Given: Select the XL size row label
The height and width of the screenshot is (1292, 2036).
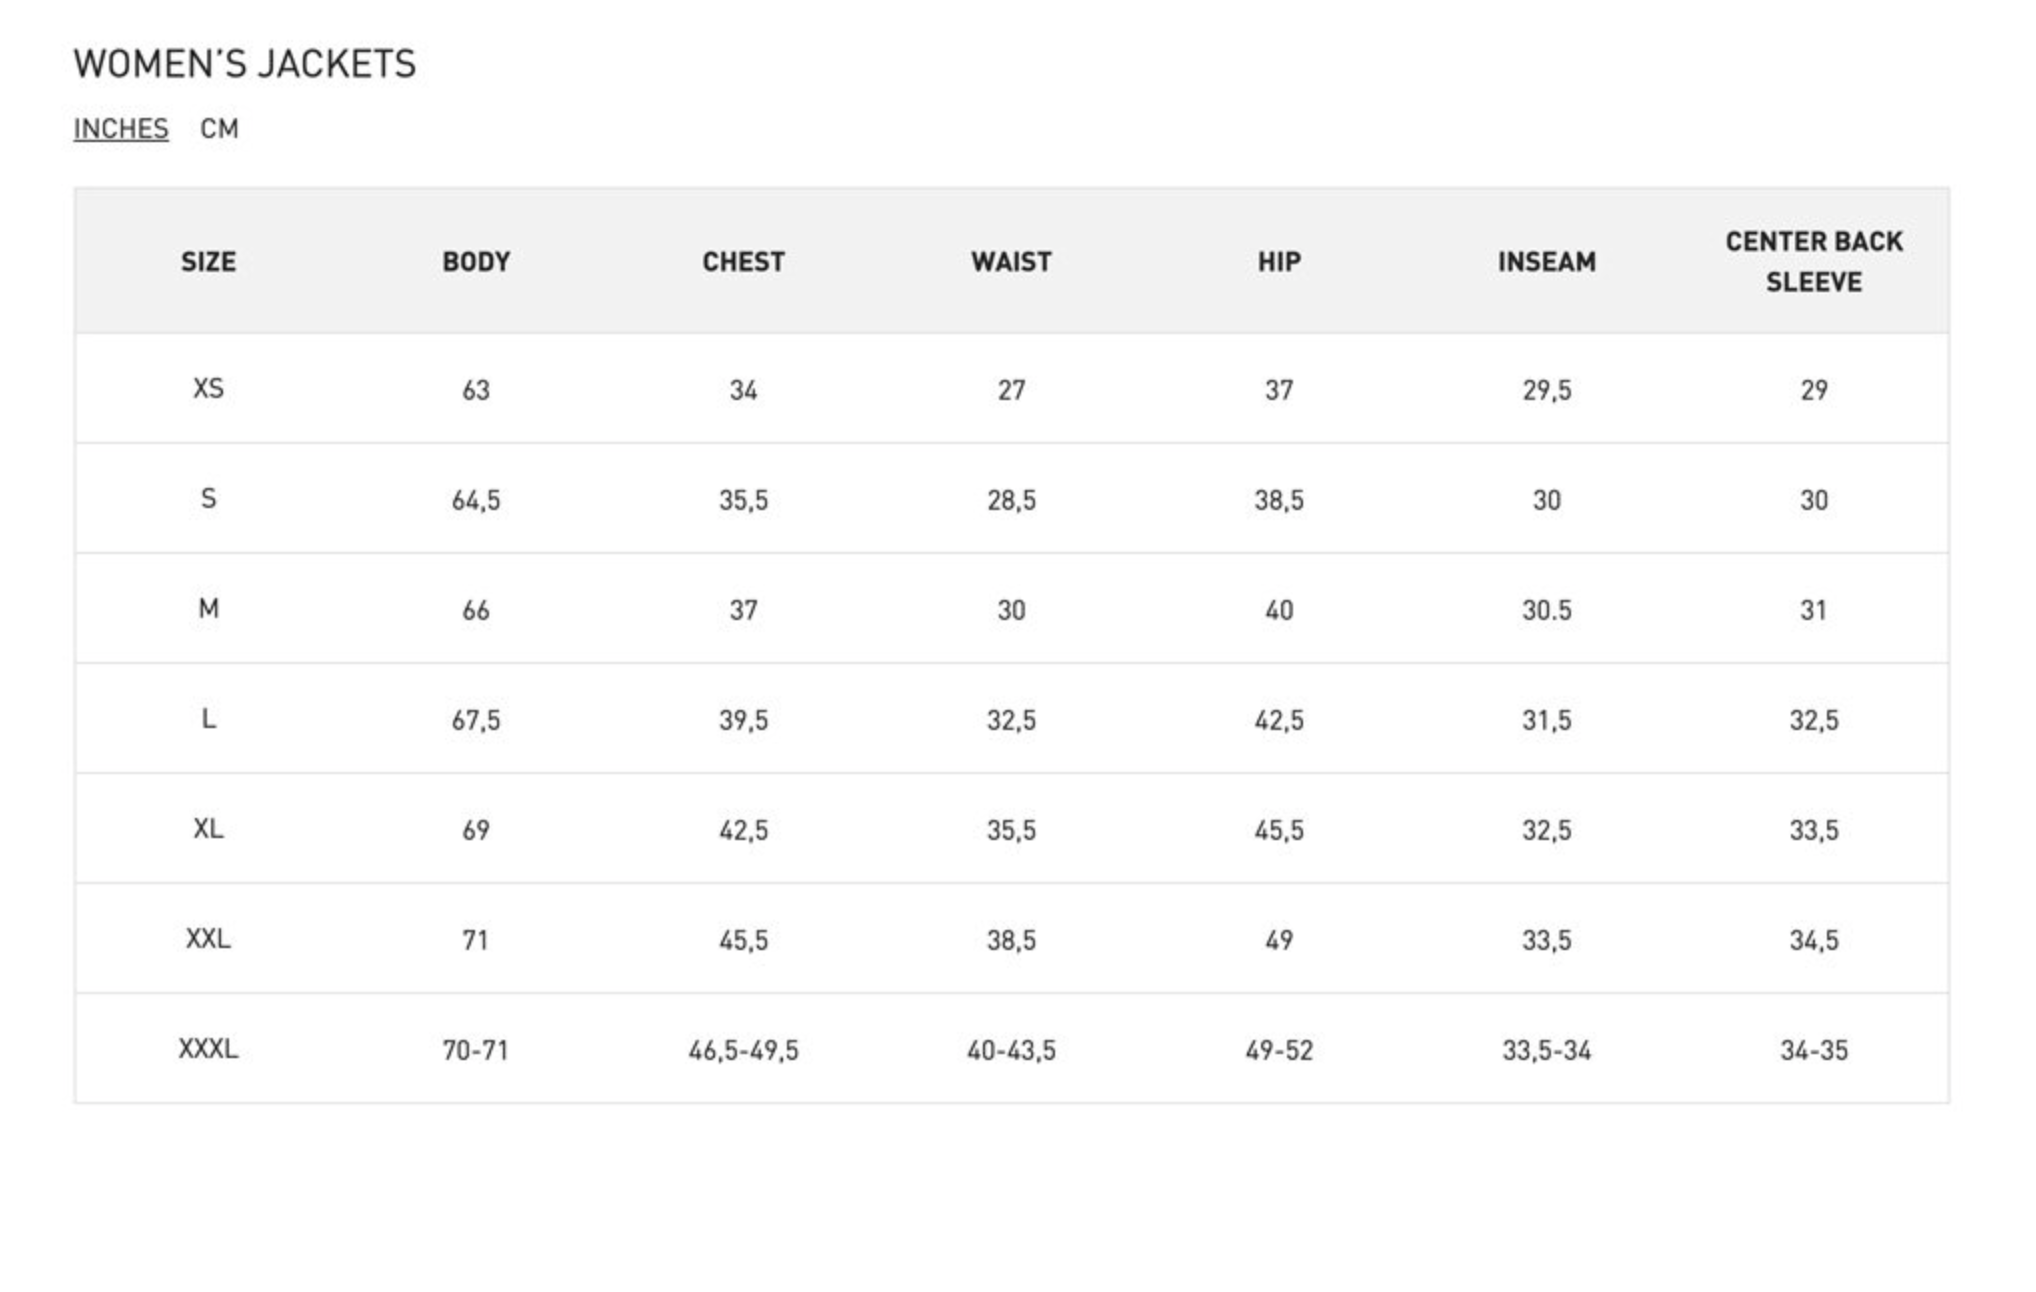Looking at the screenshot, I should (208, 828).
